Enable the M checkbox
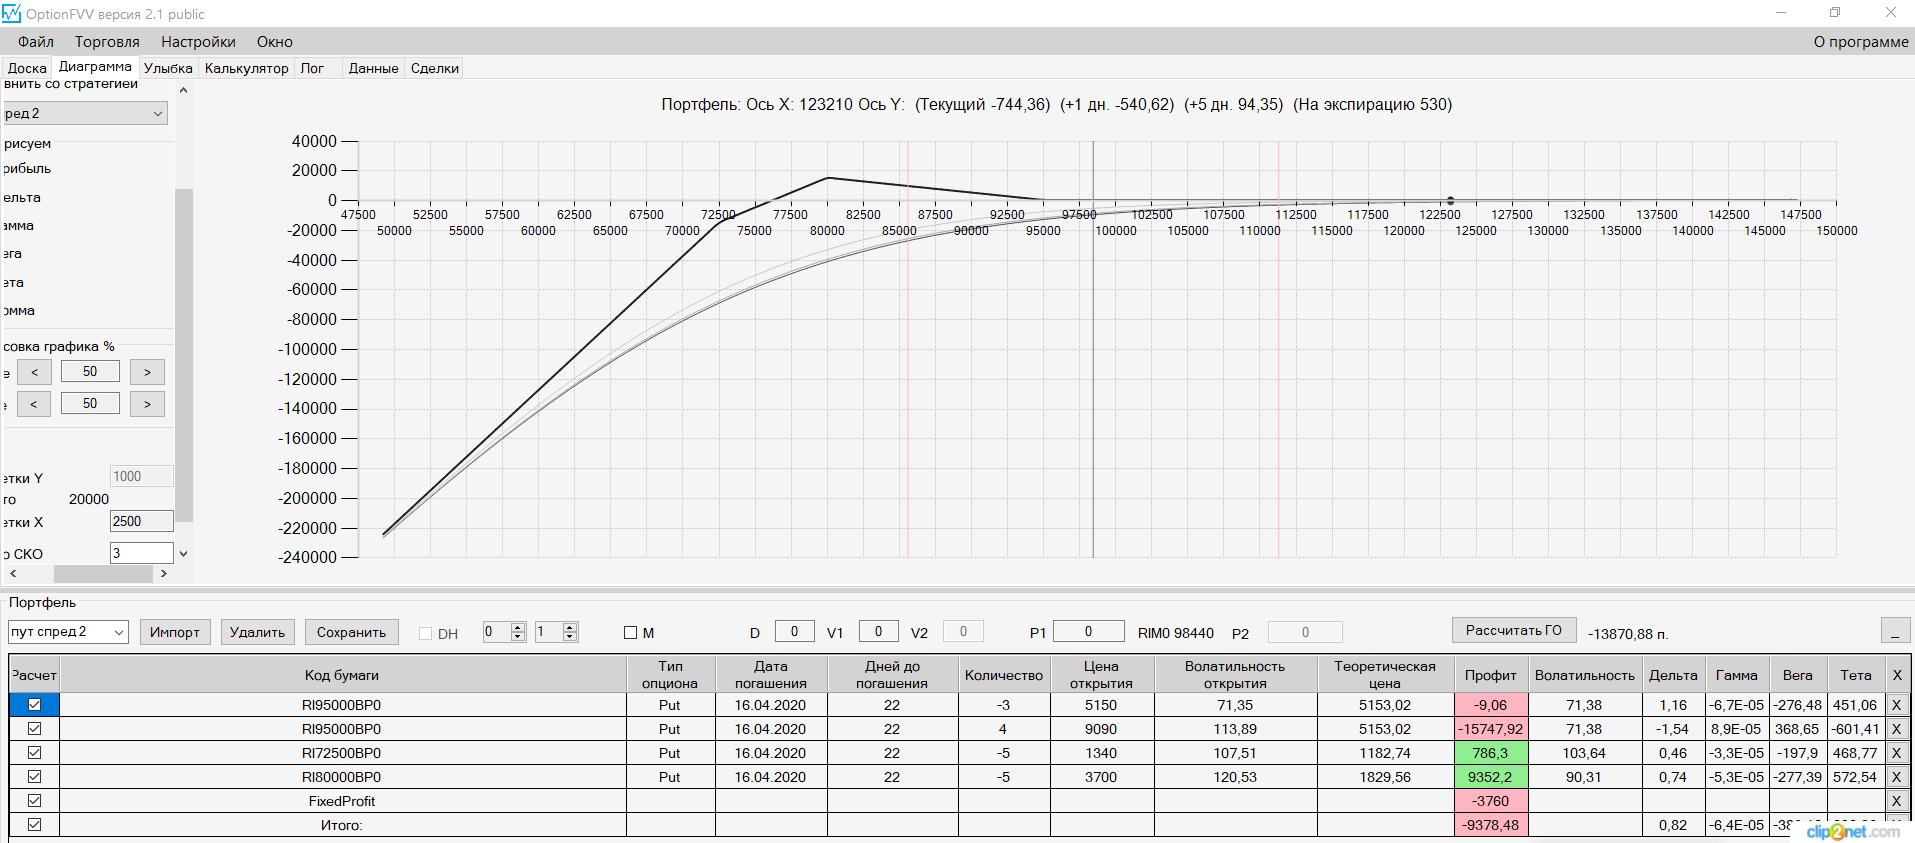This screenshot has height=843, width=1915. [630, 632]
